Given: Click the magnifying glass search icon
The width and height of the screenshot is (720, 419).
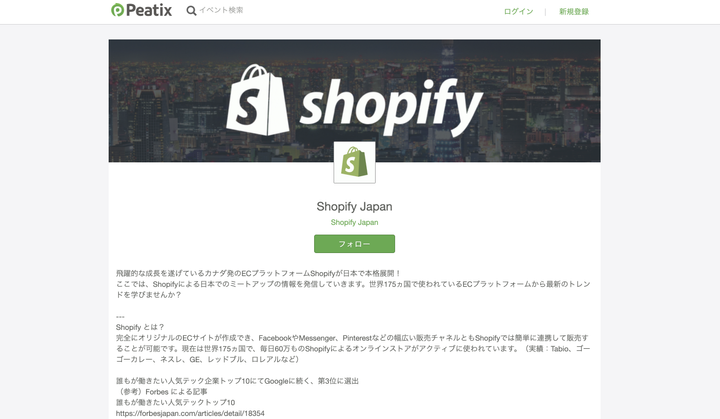Looking at the screenshot, I should (x=191, y=11).
